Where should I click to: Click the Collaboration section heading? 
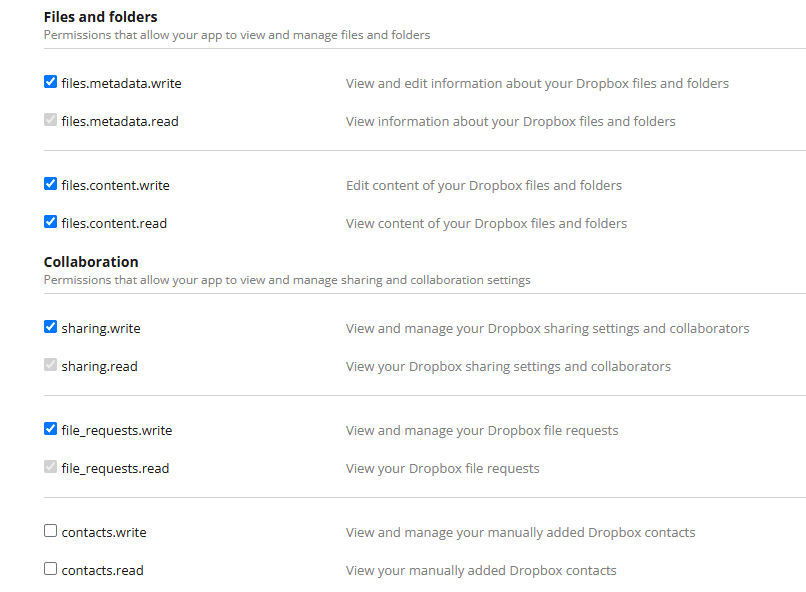[x=91, y=262]
